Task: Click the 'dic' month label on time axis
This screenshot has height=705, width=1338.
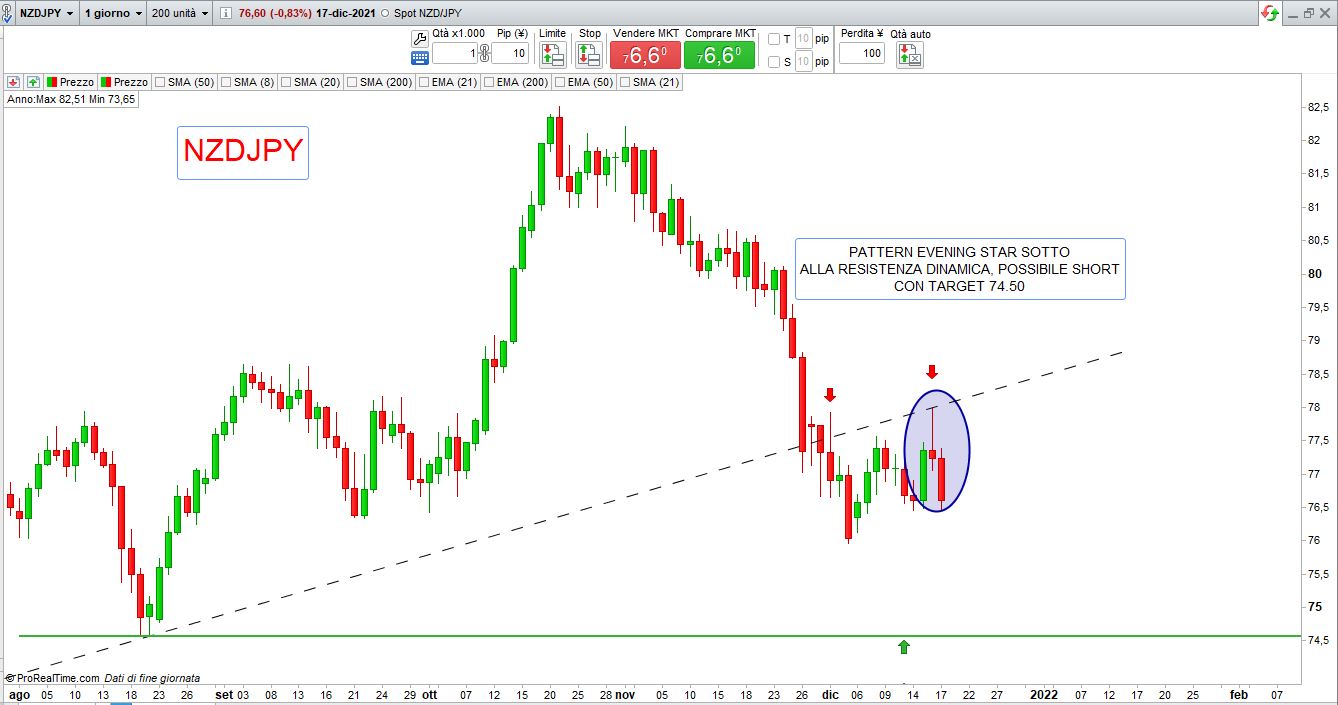Action: 830,694
